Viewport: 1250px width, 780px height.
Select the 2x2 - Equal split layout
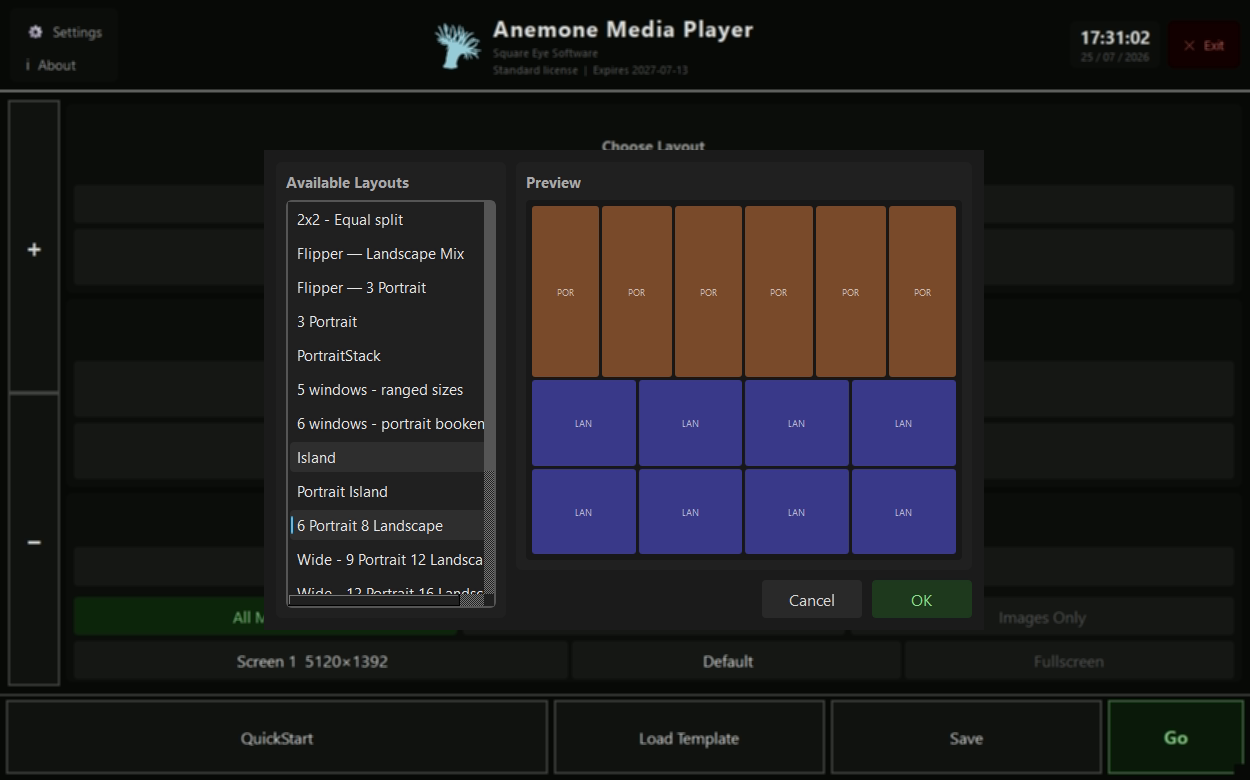(387, 220)
